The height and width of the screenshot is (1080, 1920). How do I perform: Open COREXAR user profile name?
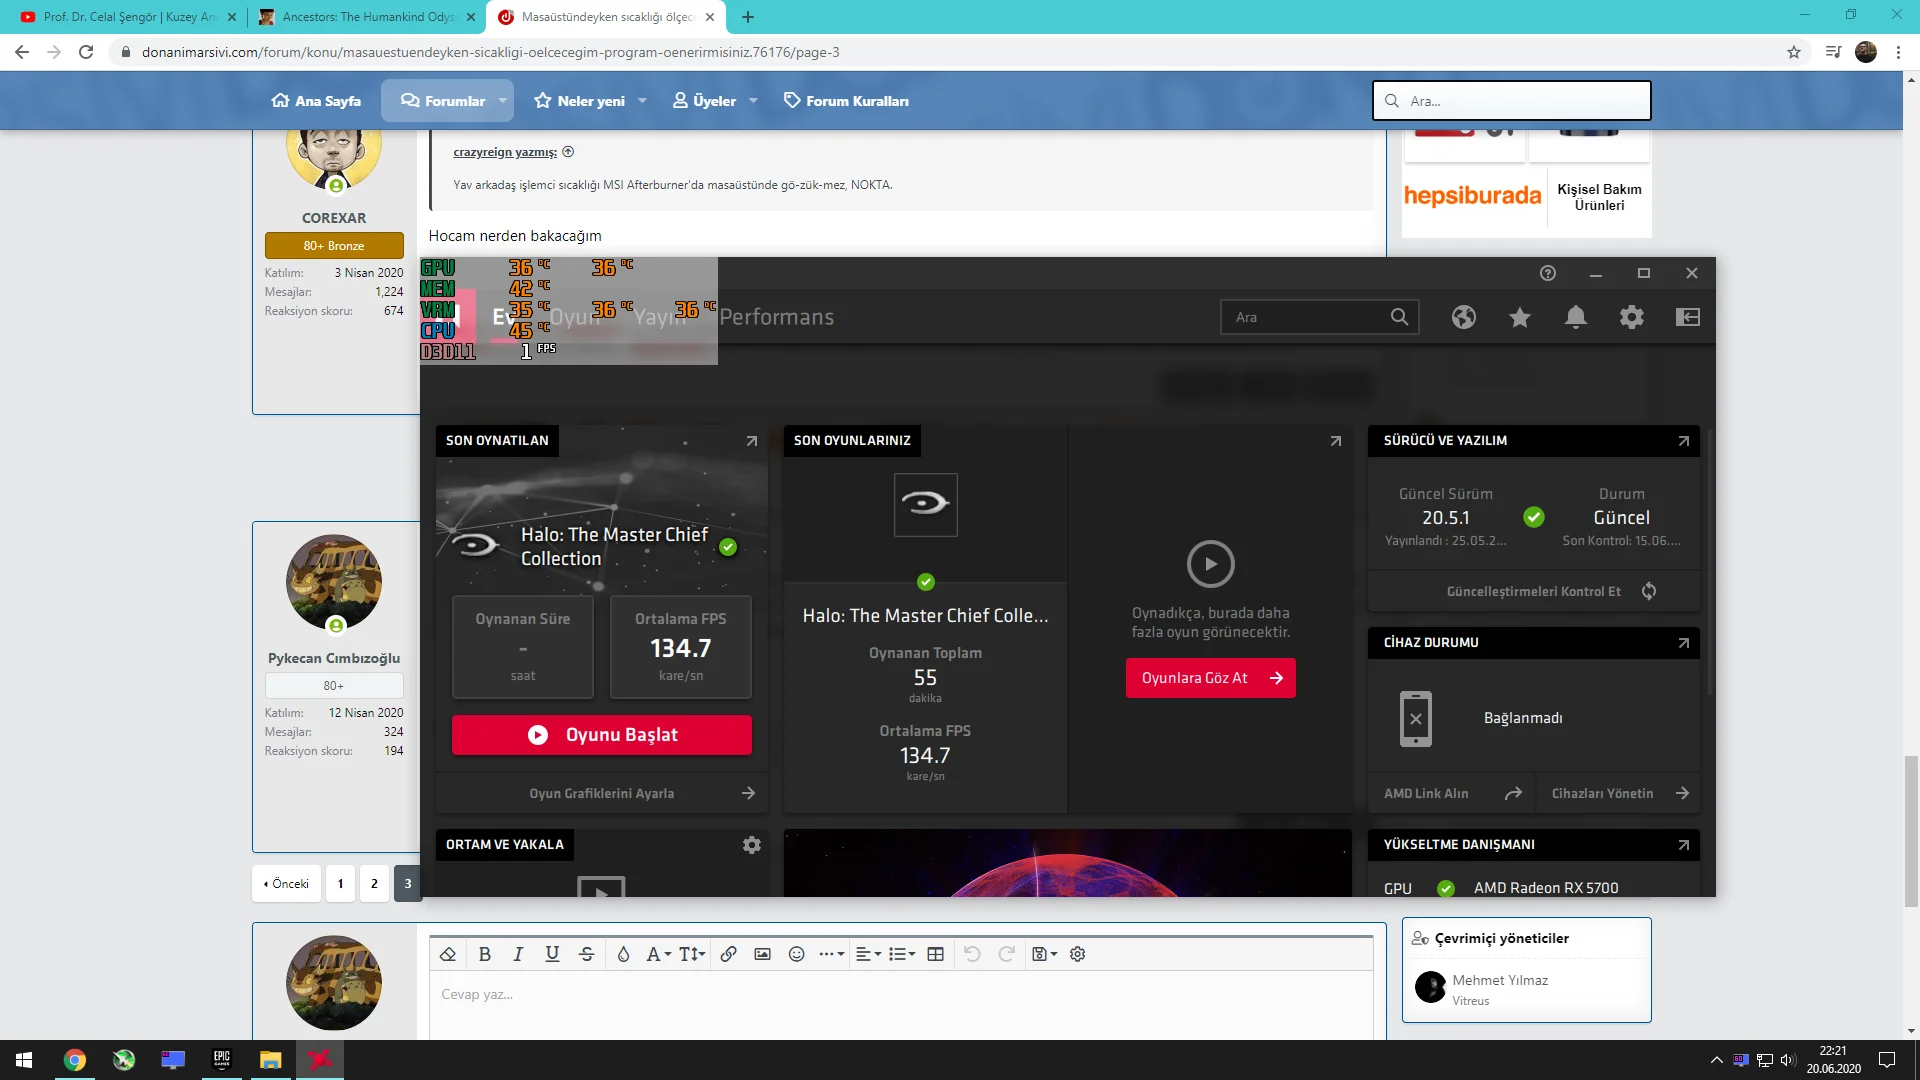point(334,218)
